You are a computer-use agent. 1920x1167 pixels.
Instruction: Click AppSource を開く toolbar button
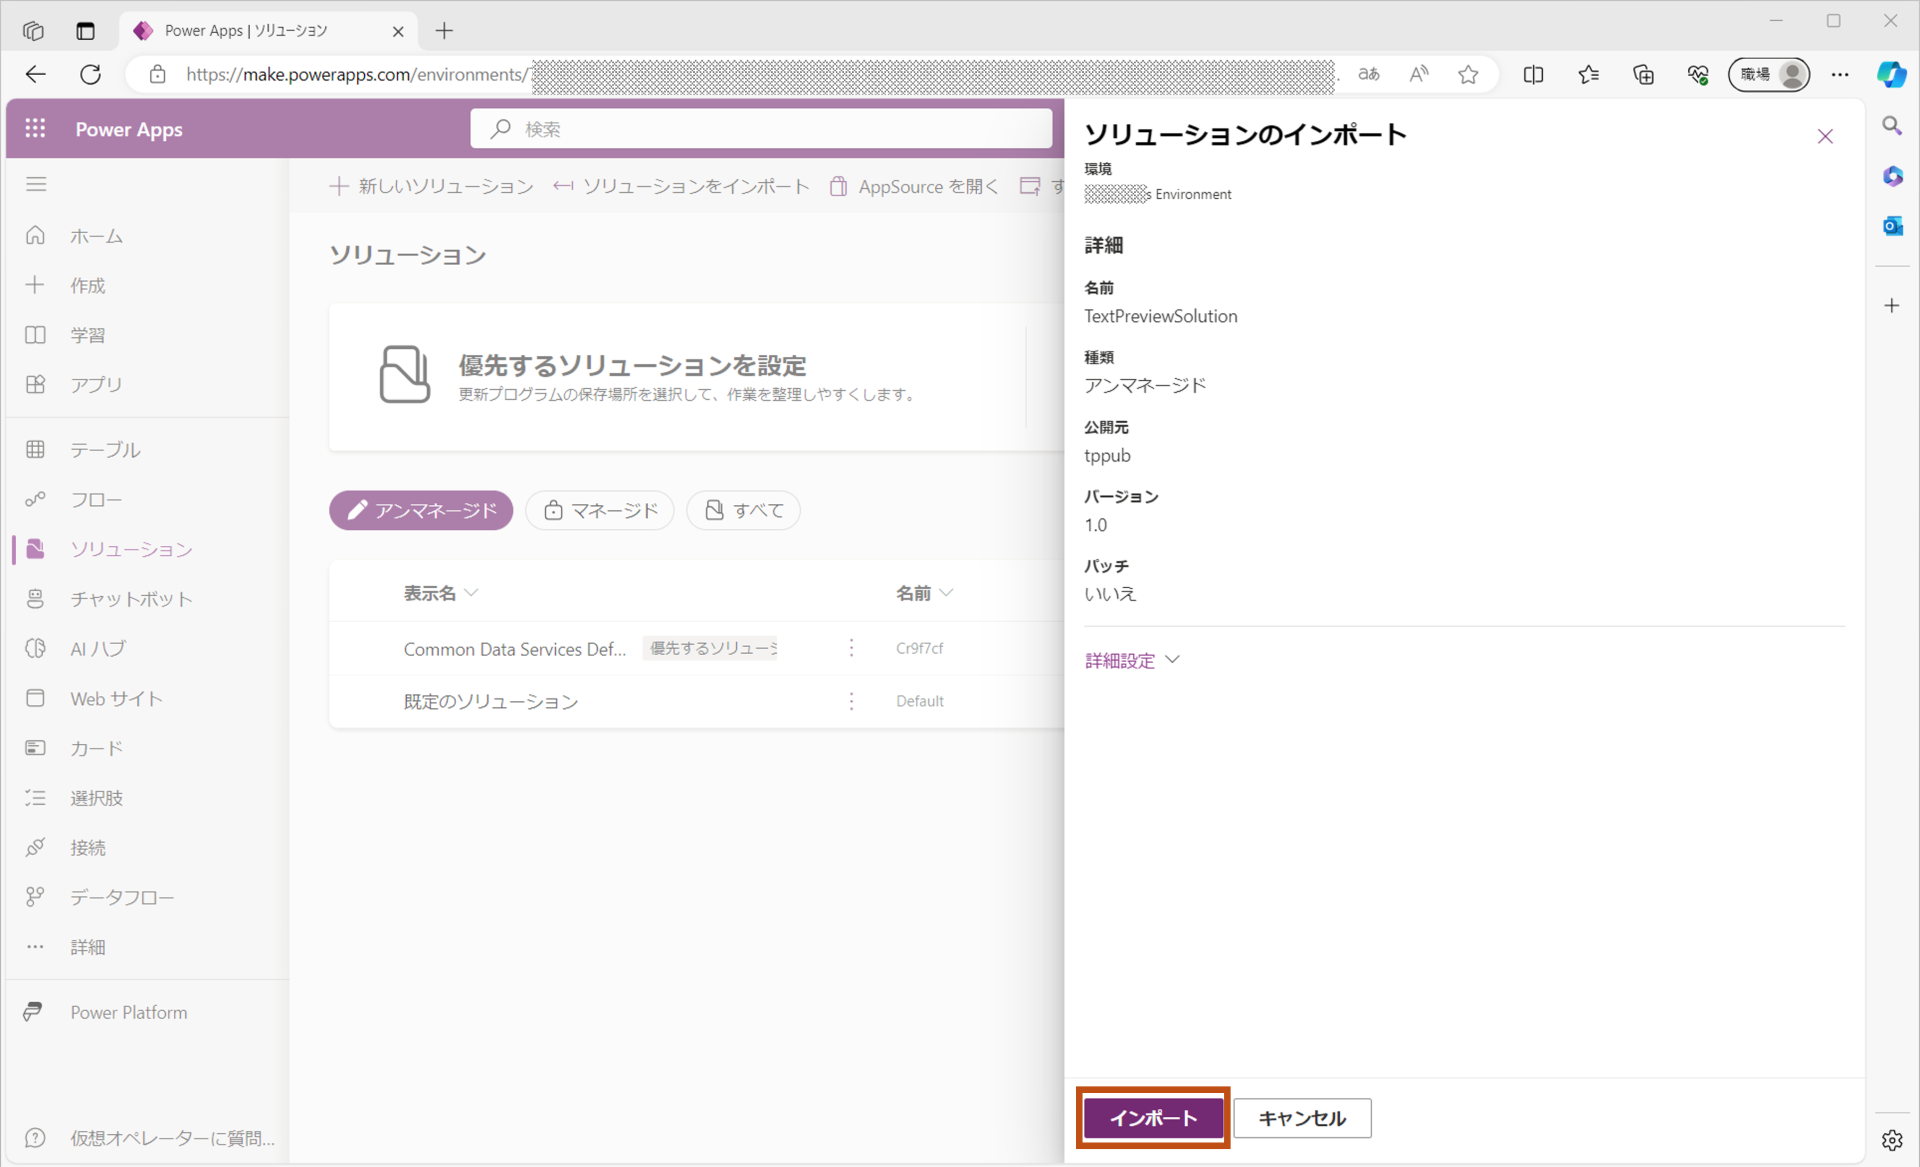pyautogui.click(x=914, y=186)
